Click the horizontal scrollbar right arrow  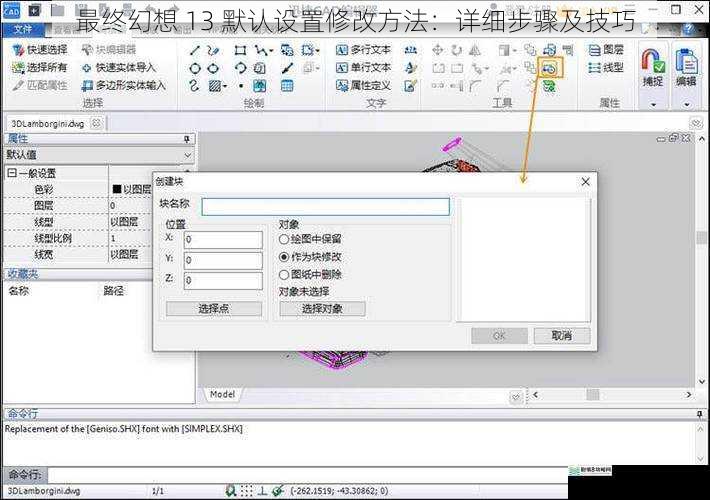pyautogui.click(x=688, y=395)
